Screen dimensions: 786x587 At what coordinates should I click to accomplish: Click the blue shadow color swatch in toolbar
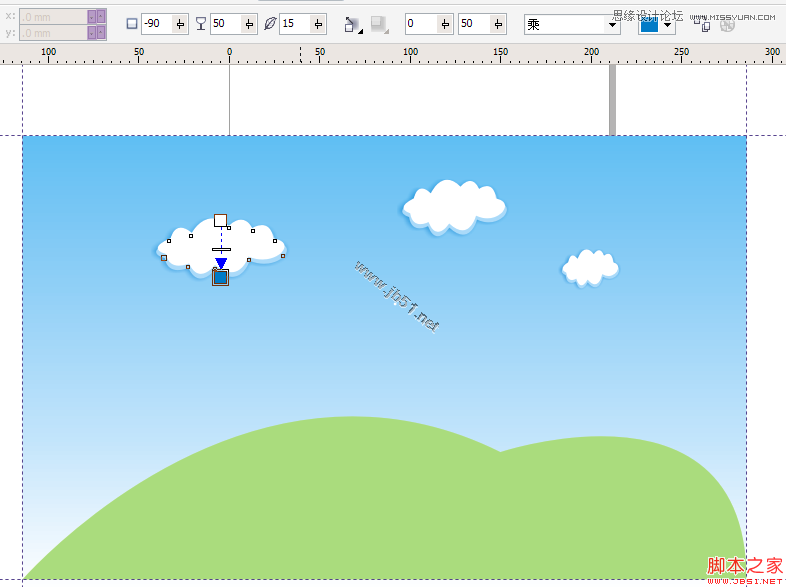(650, 25)
